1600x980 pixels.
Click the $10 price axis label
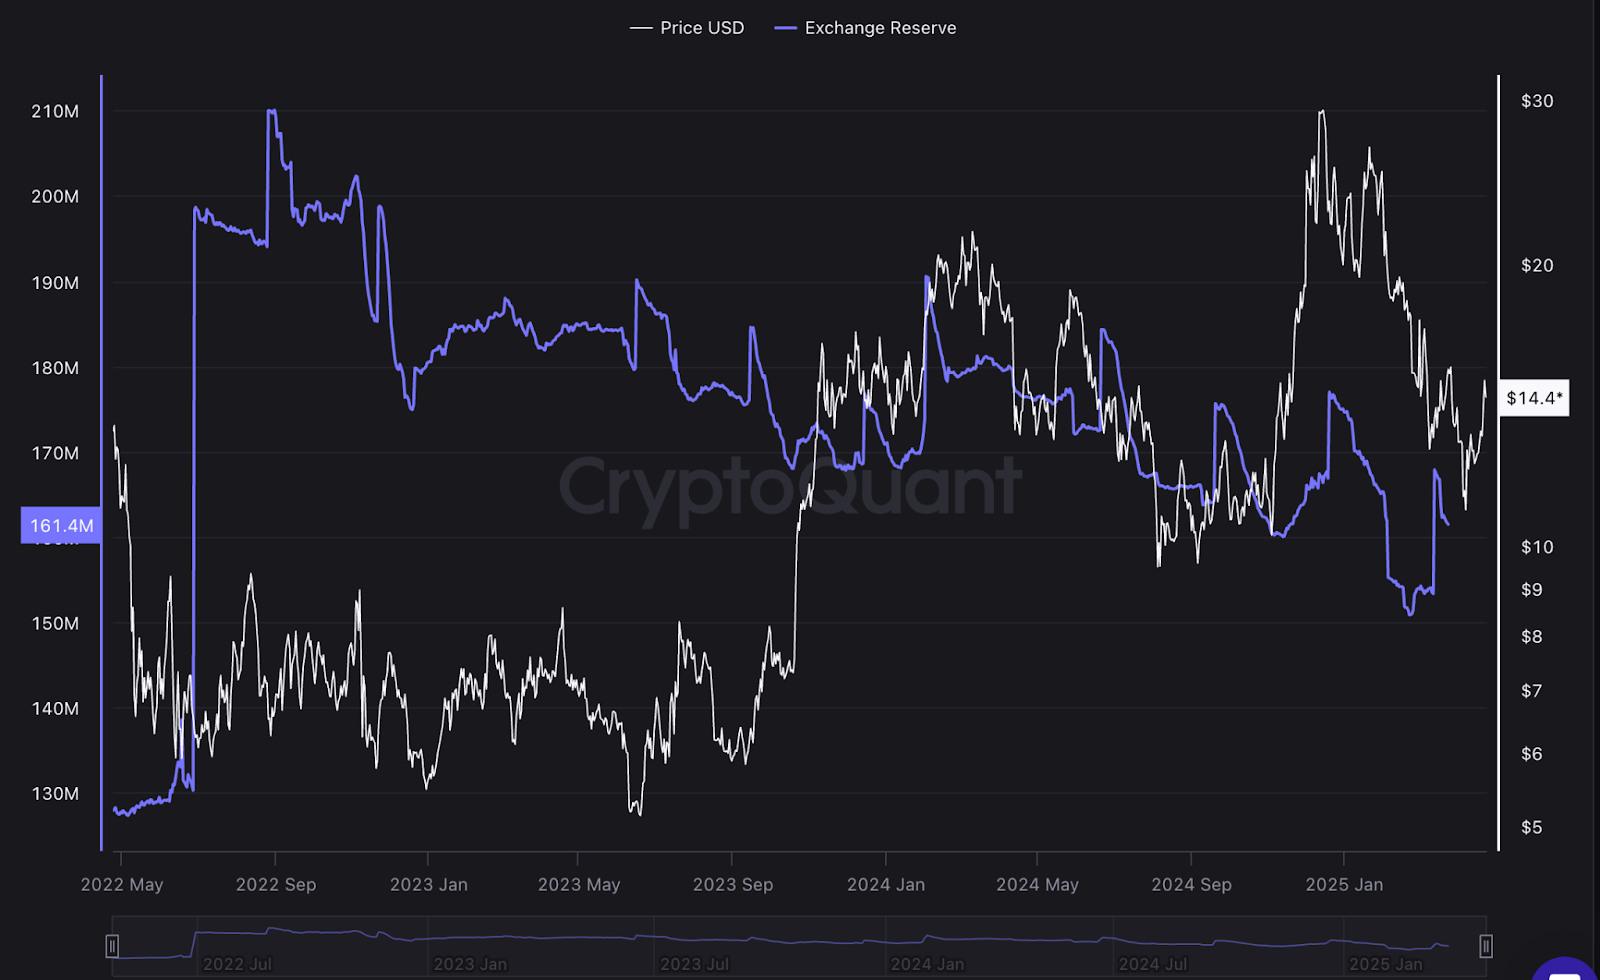[x=1537, y=547]
